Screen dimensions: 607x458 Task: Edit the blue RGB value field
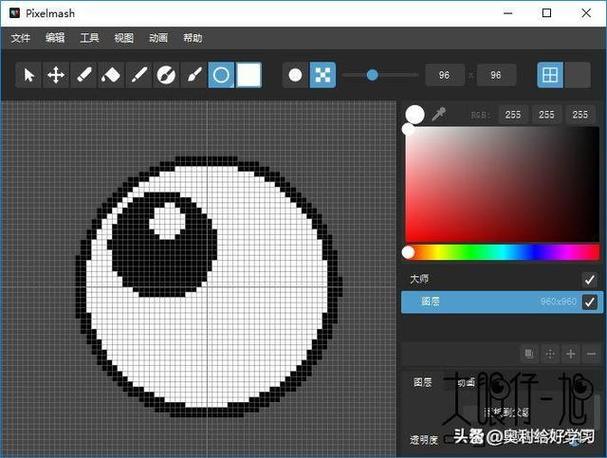pyautogui.click(x=580, y=115)
